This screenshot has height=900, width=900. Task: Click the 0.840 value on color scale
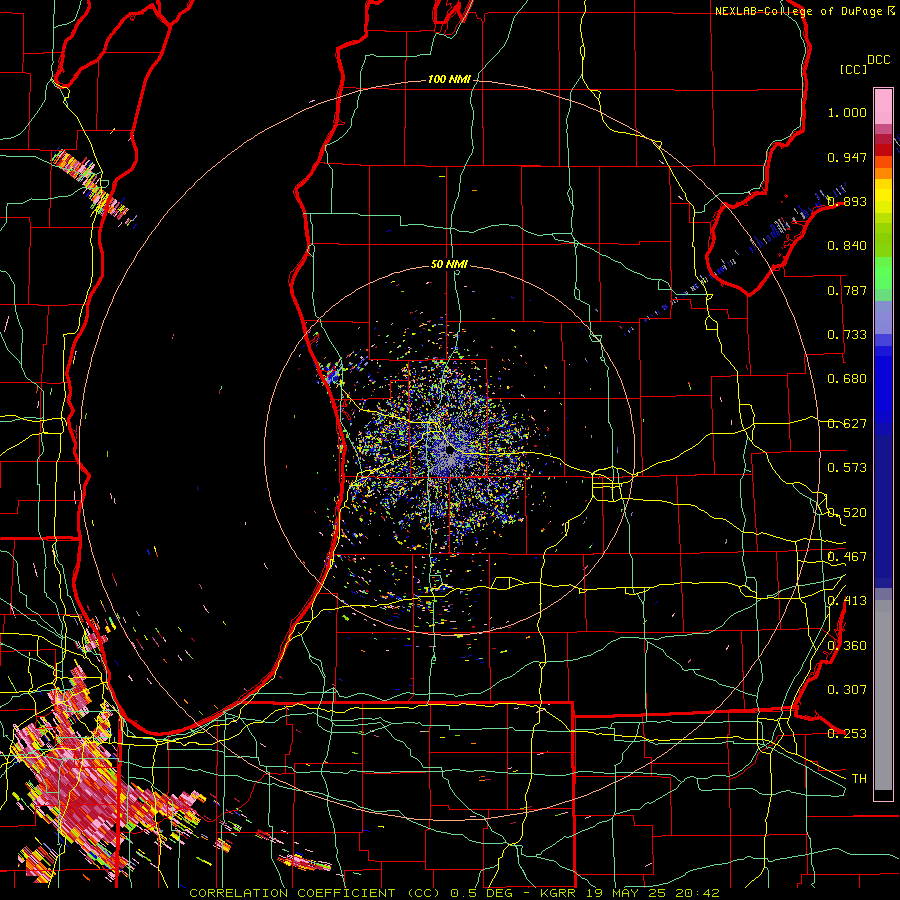pyautogui.click(x=847, y=246)
